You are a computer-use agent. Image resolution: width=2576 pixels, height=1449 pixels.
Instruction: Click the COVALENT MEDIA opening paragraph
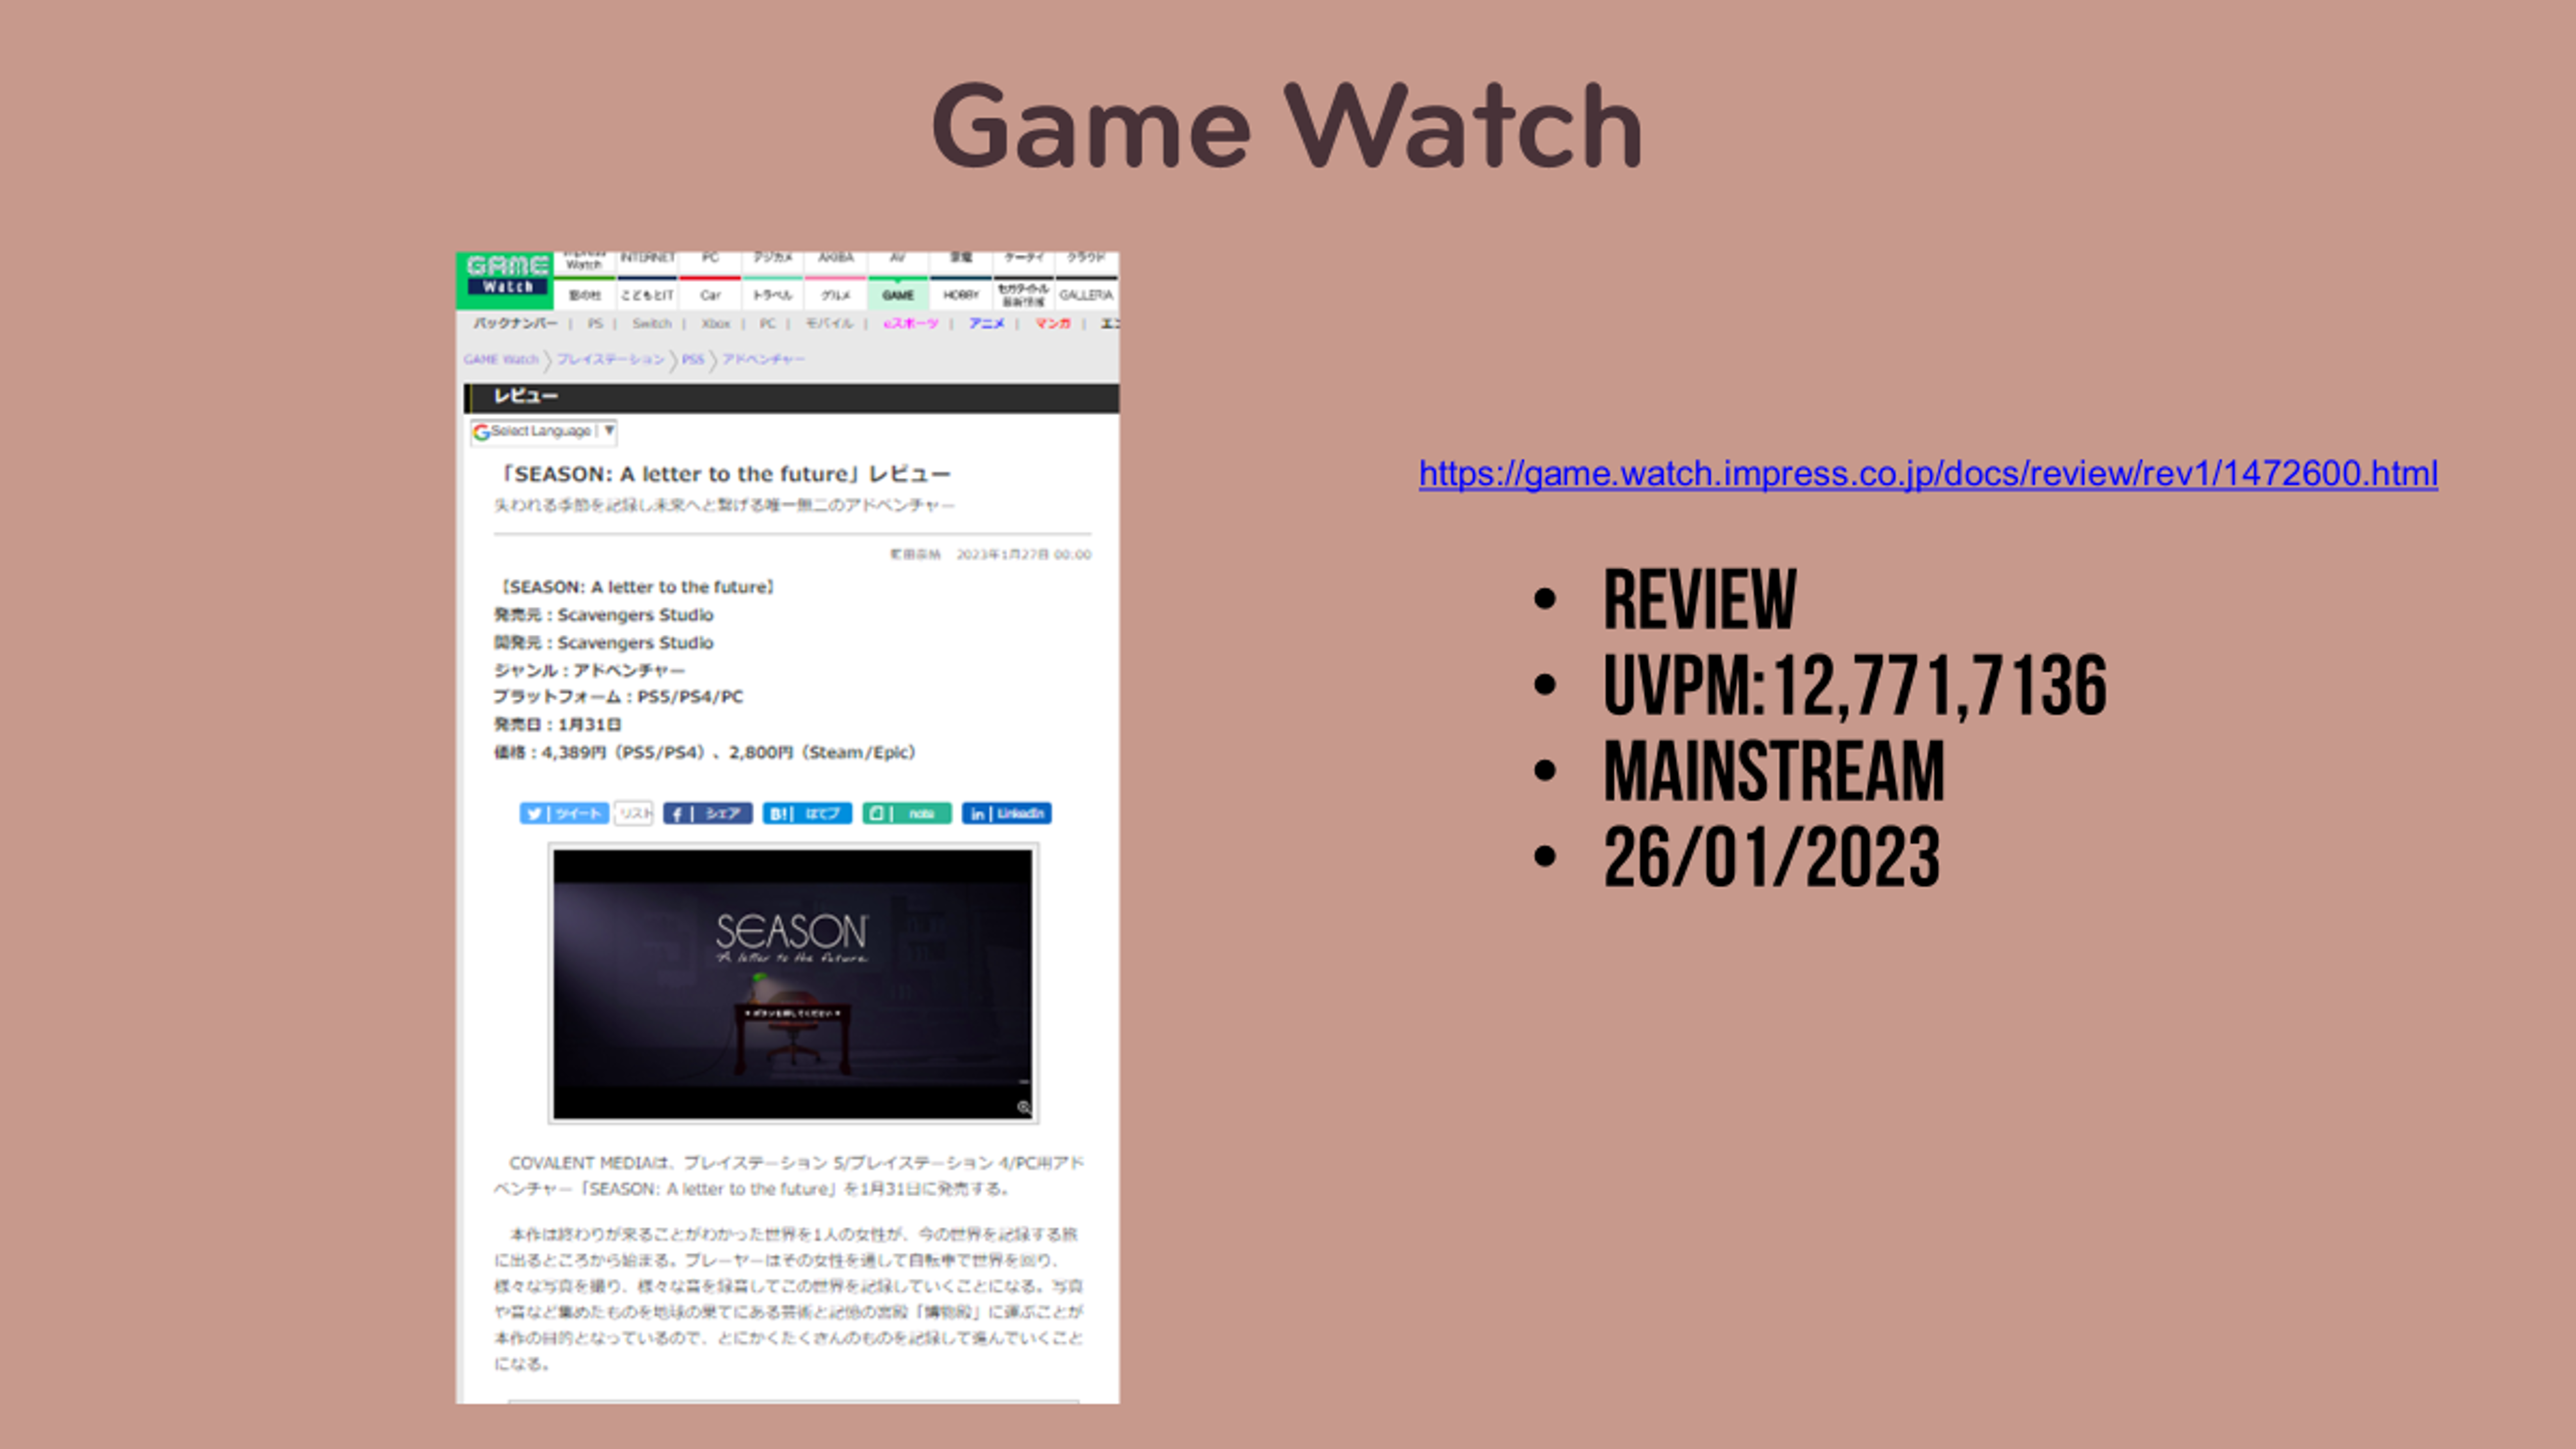tap(789, 1175)
